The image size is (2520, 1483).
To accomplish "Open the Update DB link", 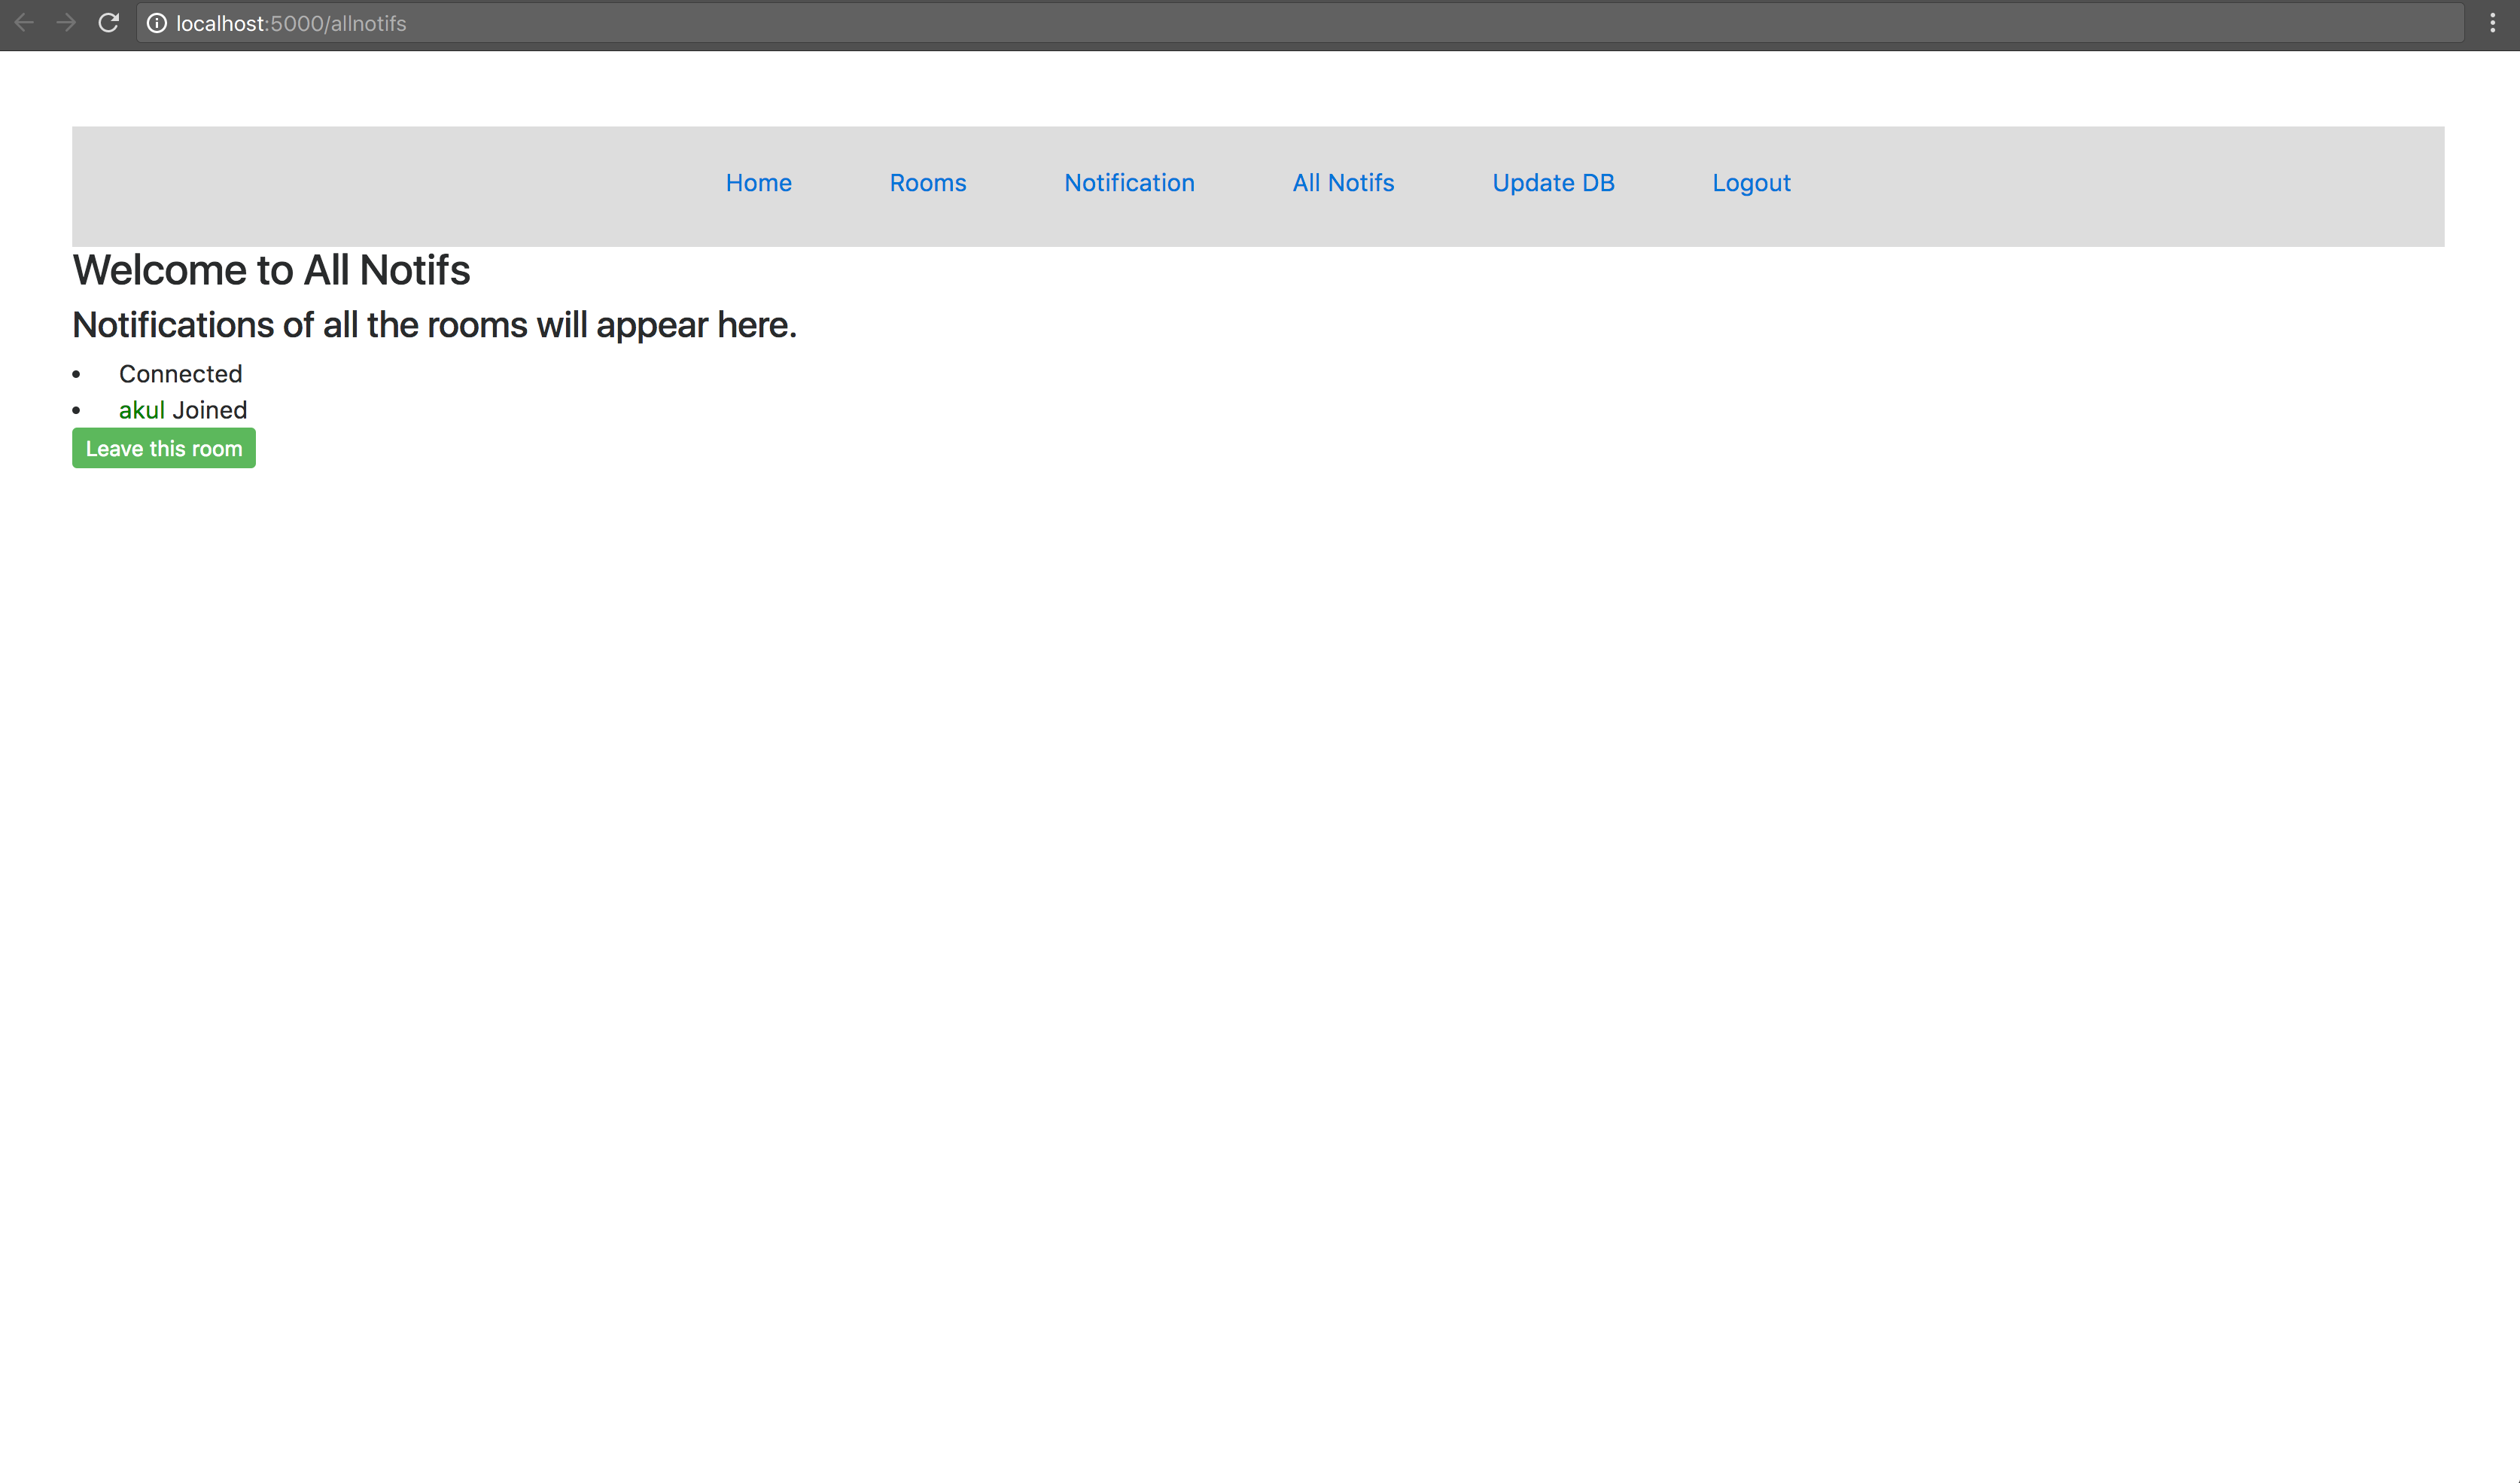I will point(1552,183).
